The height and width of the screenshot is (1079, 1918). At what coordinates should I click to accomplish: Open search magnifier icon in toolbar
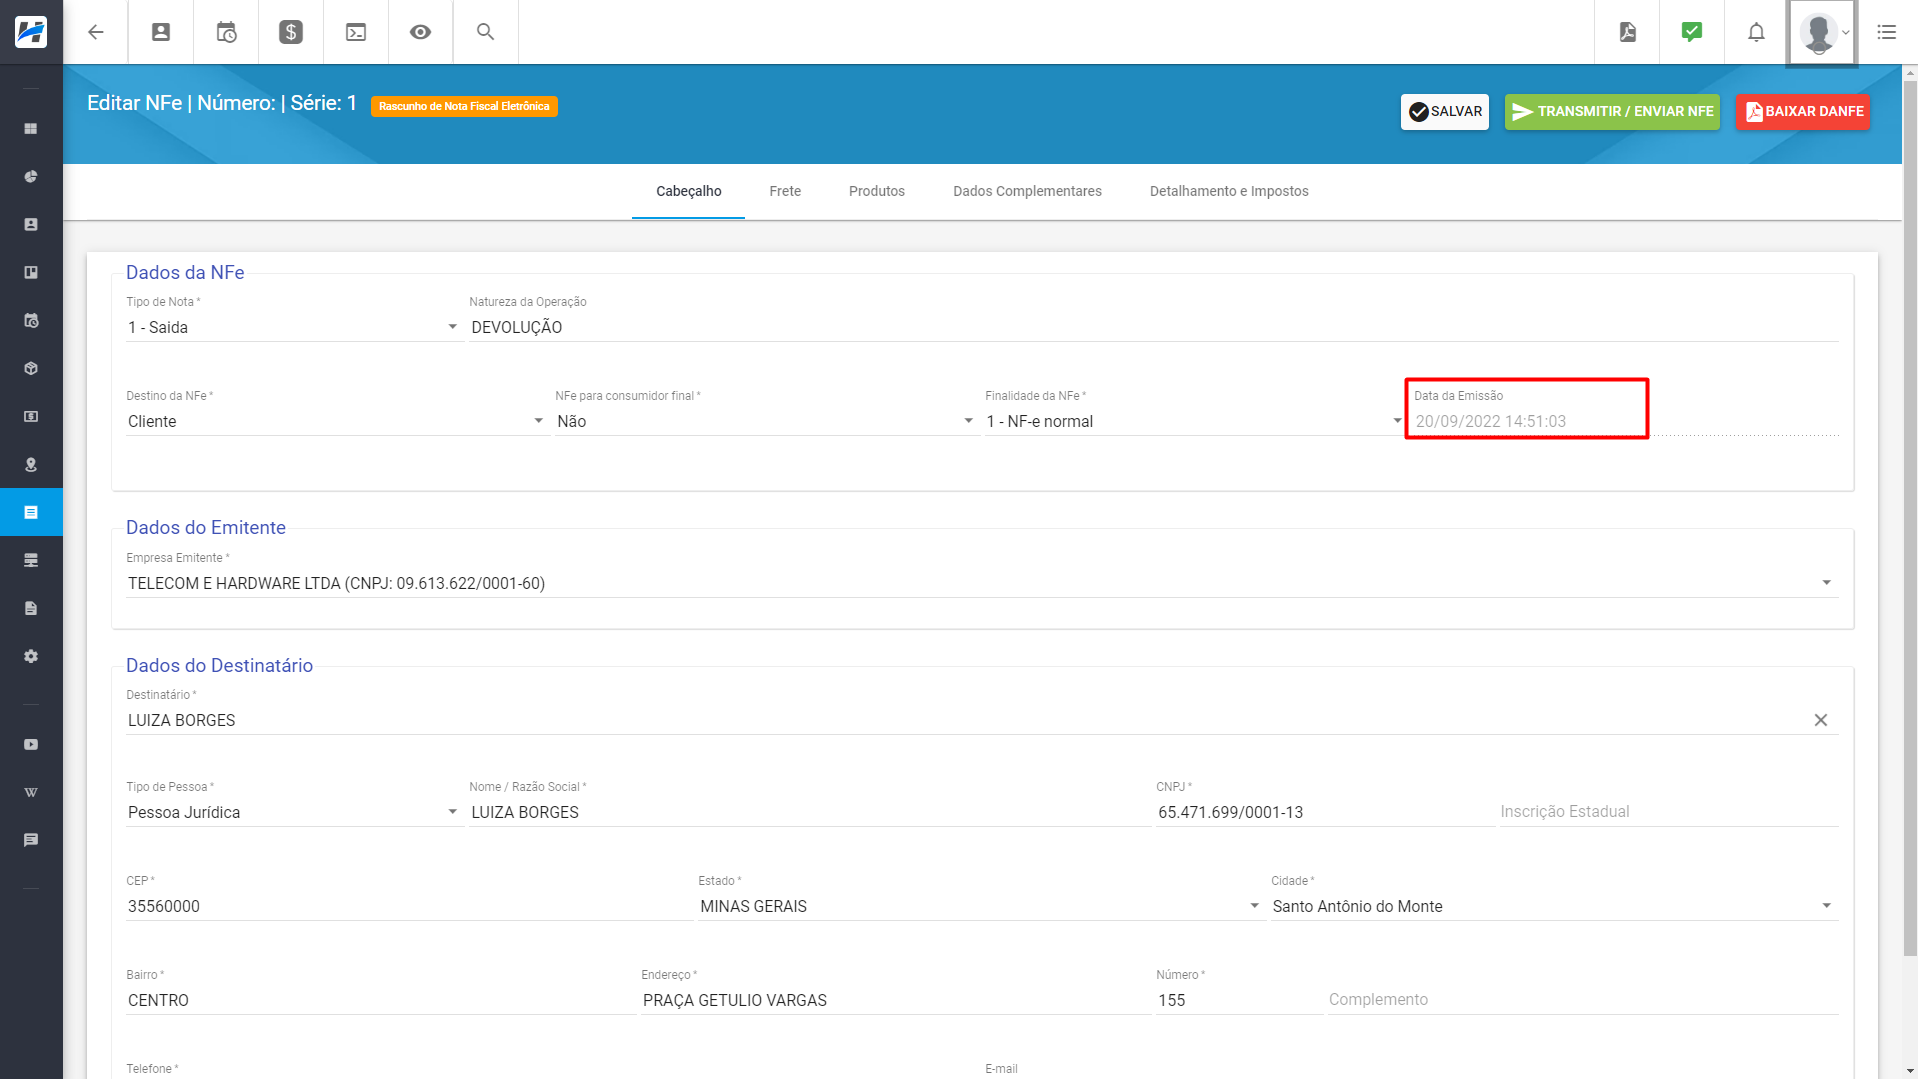(x=486, y=32)
